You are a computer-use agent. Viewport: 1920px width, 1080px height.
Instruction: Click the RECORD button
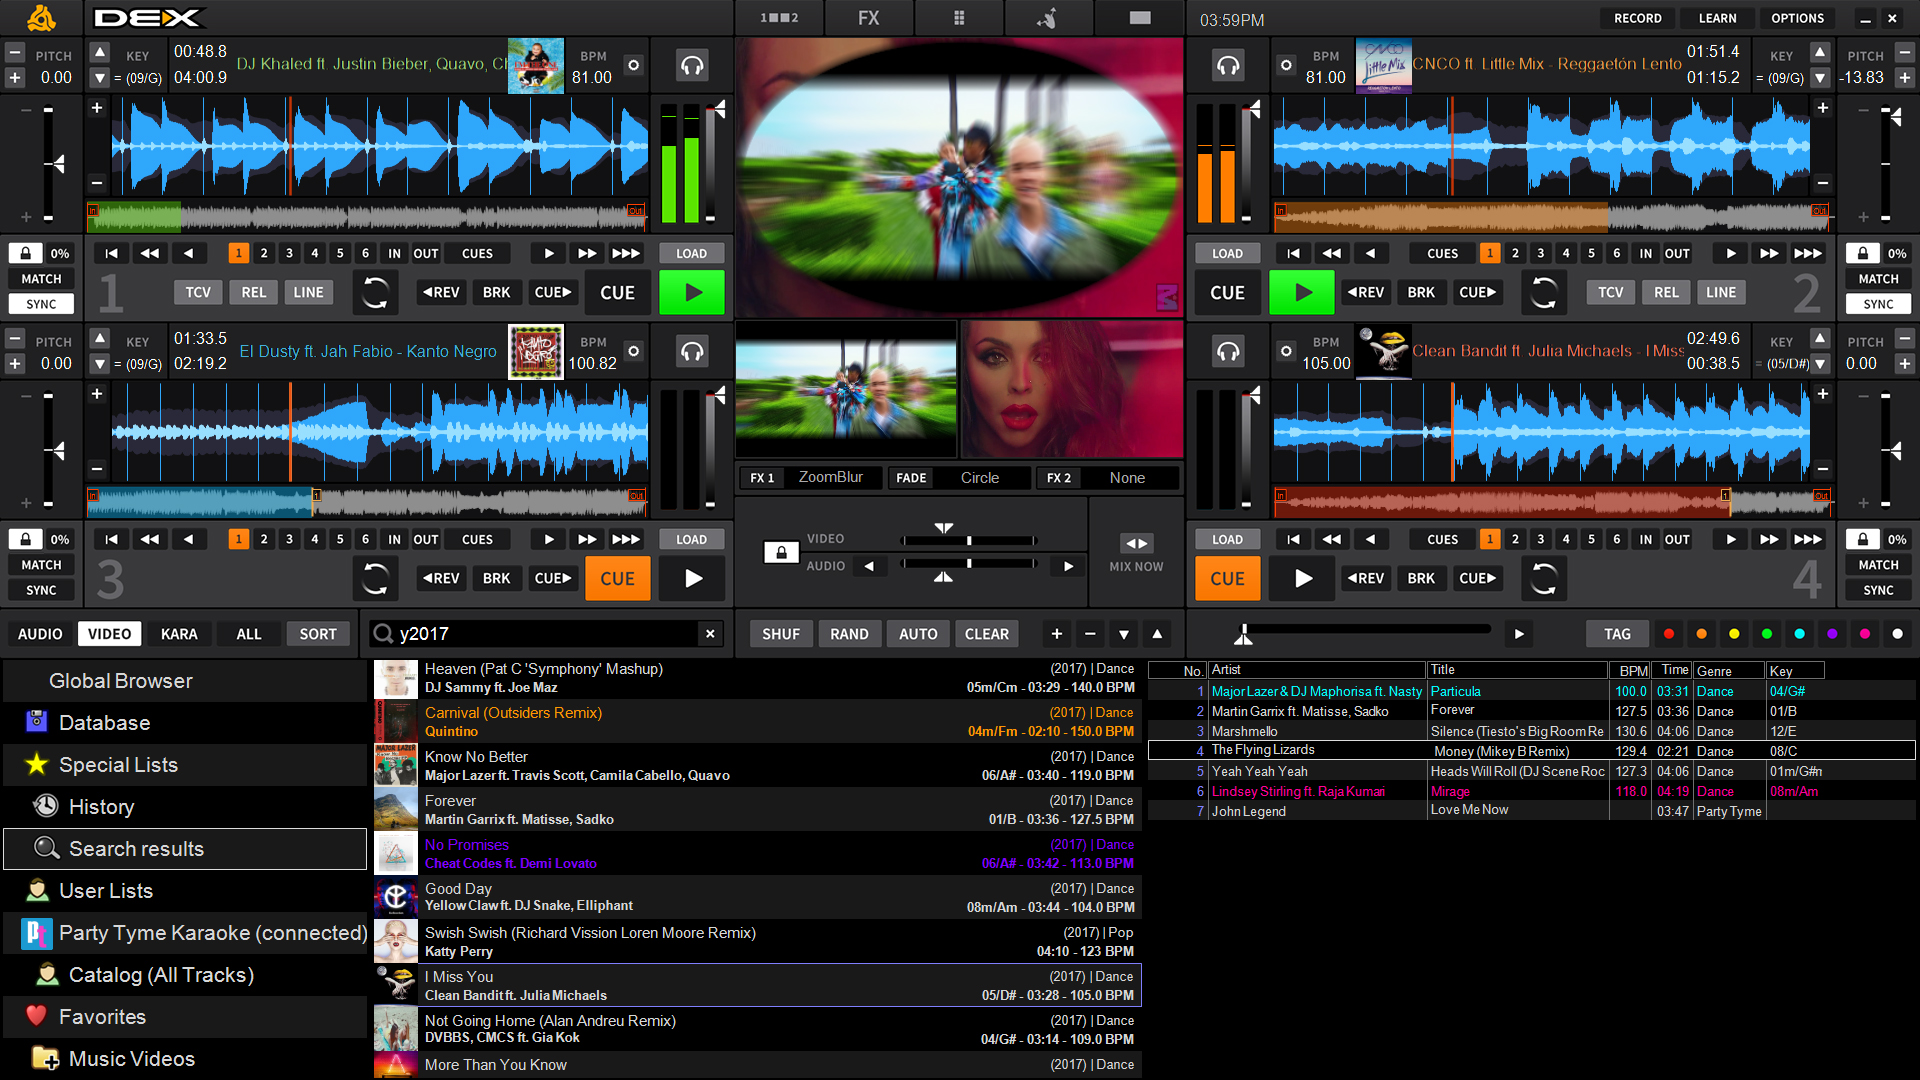(x=1637, y=18)
